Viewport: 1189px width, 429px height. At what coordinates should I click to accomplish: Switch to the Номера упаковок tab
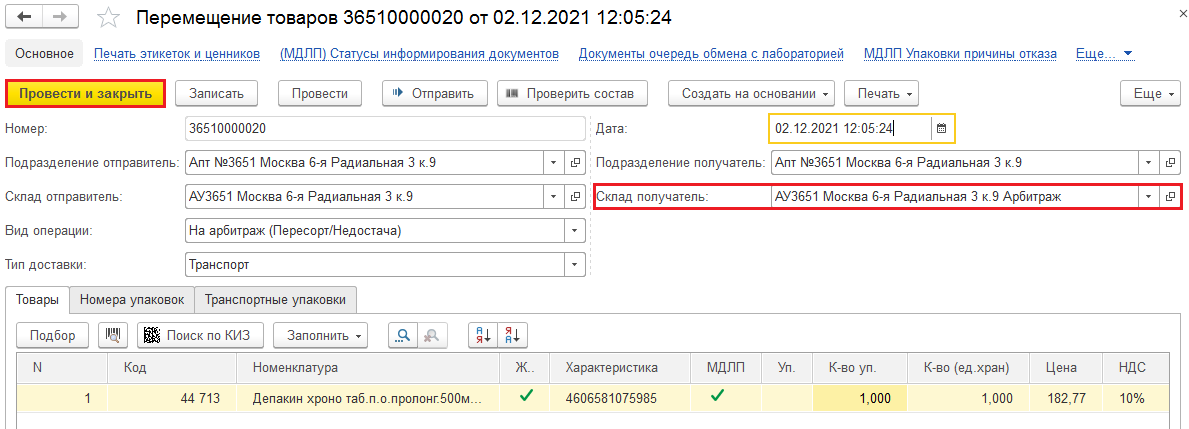tap(132, 299)
